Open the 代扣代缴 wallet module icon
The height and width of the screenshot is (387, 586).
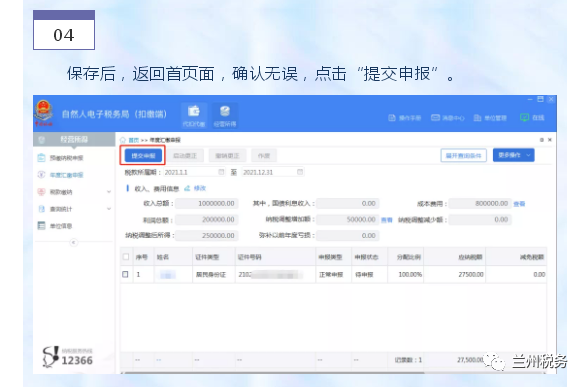coord(194,115)
